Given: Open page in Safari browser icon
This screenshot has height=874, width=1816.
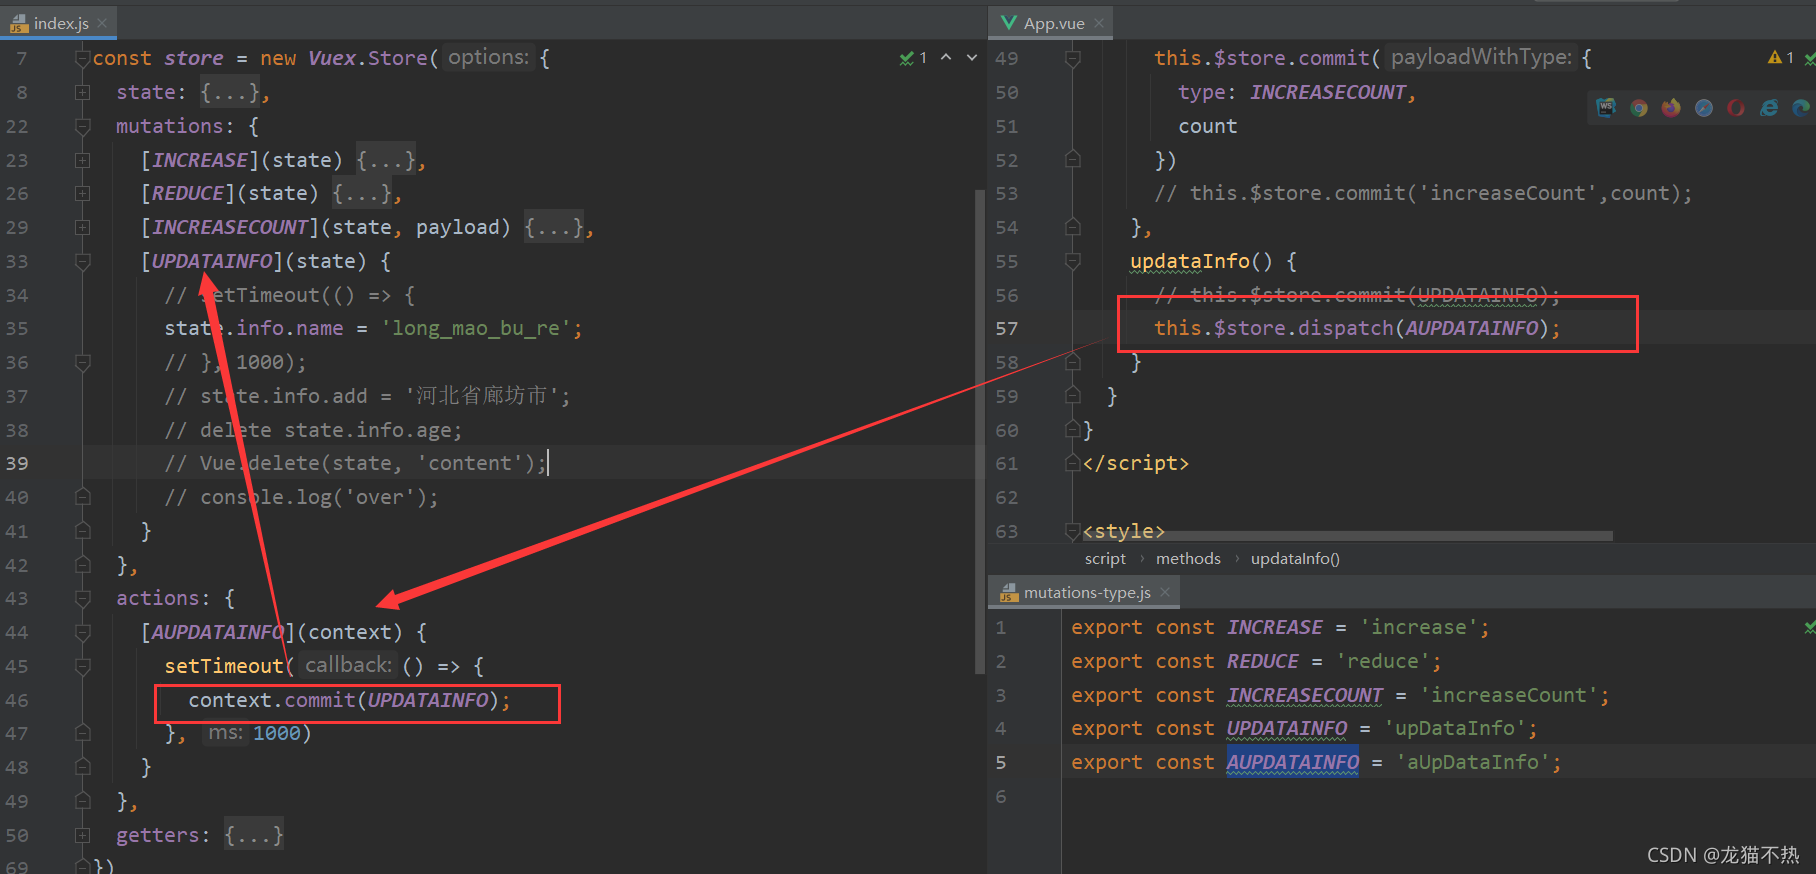Looking at the screenshot, I should [x=1704, y=108].
